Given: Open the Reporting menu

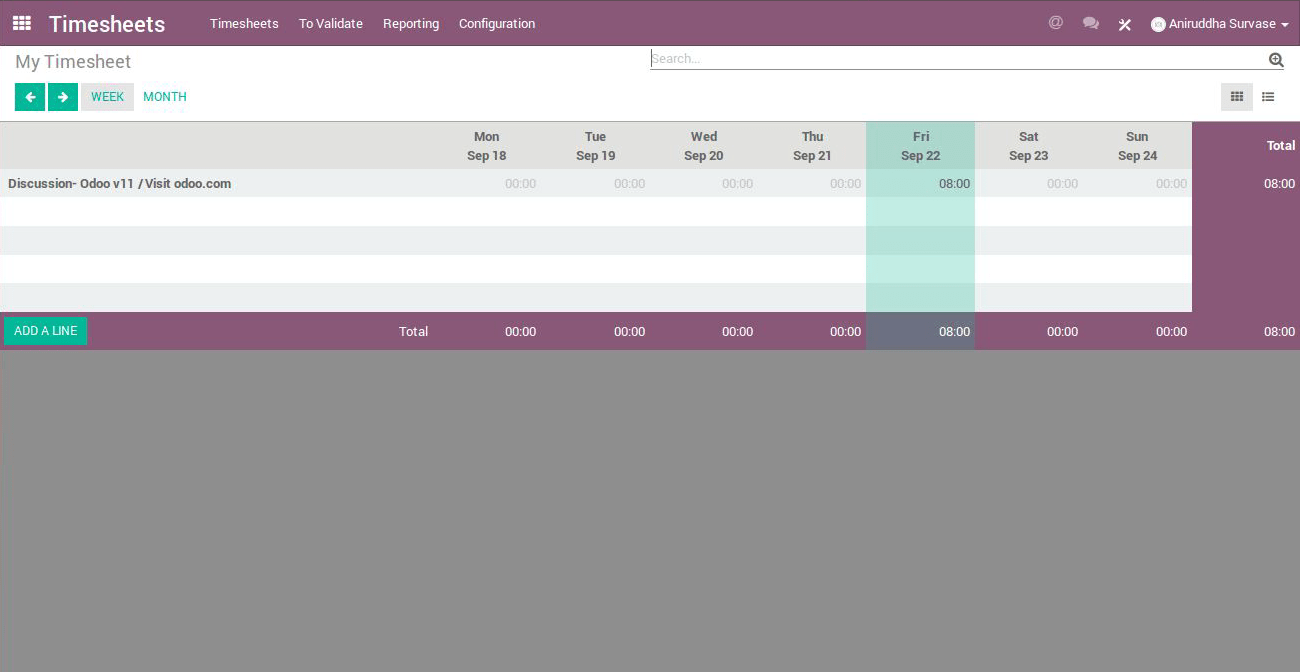Looking at the screenshot, I should click(411, 23).
